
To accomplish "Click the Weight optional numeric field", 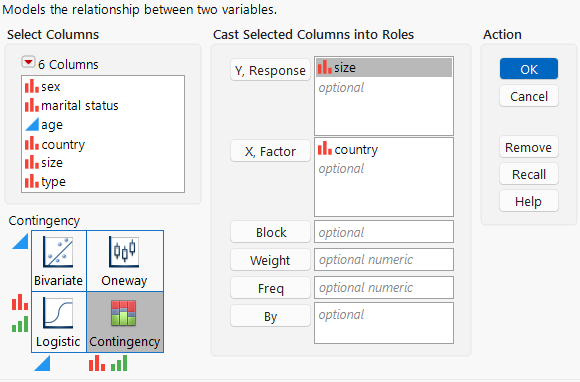I will 384,260.
